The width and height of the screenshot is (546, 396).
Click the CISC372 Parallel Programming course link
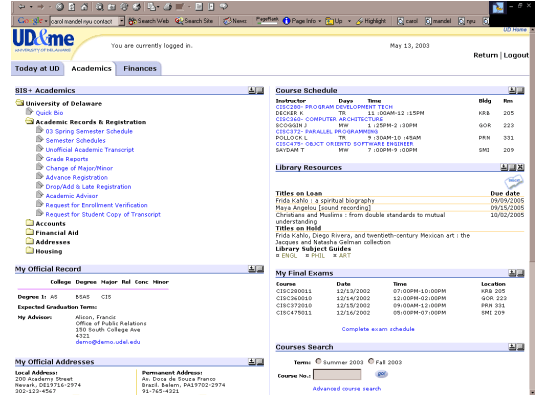(x=327, y=132)
